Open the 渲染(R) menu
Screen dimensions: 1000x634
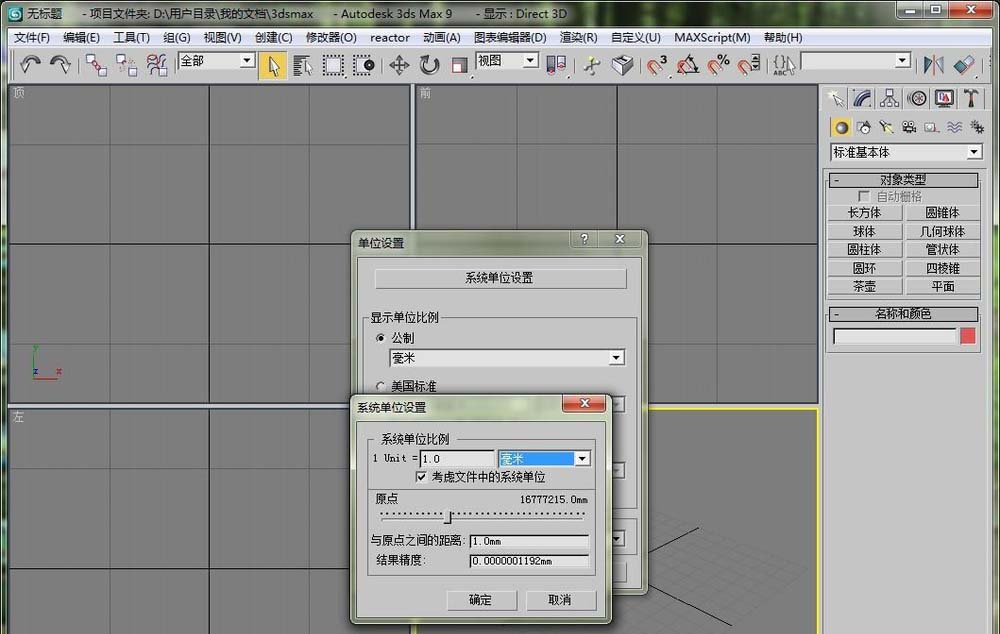578,38
